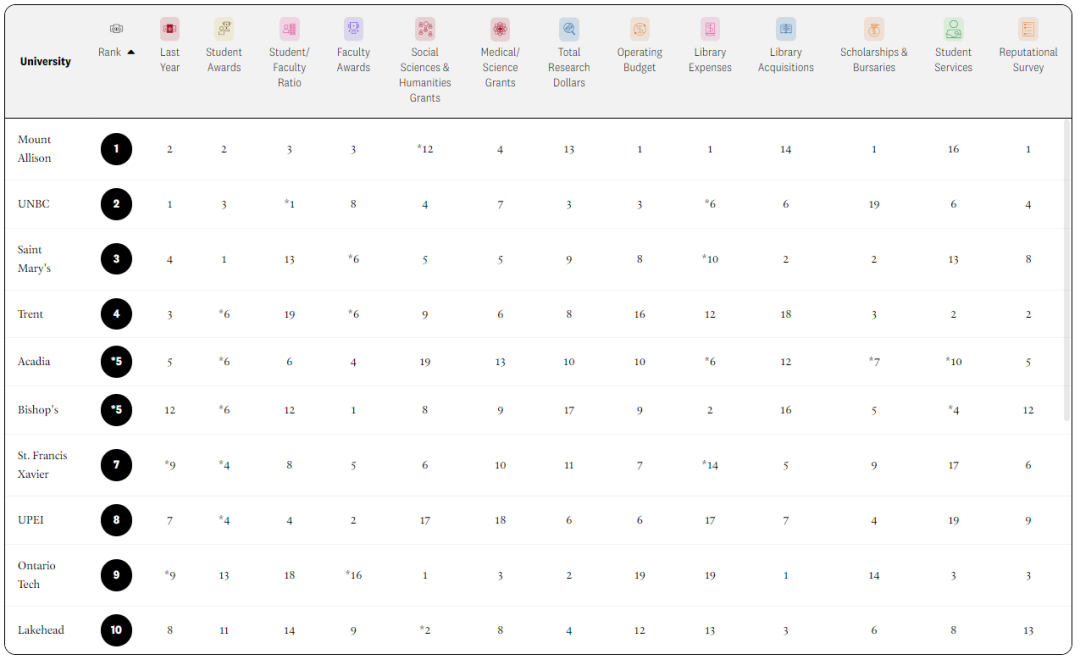The width and height of the screenshot is (1080, 660).
Task: Sort by the Library Expenses header text
Action: [710, 60]
